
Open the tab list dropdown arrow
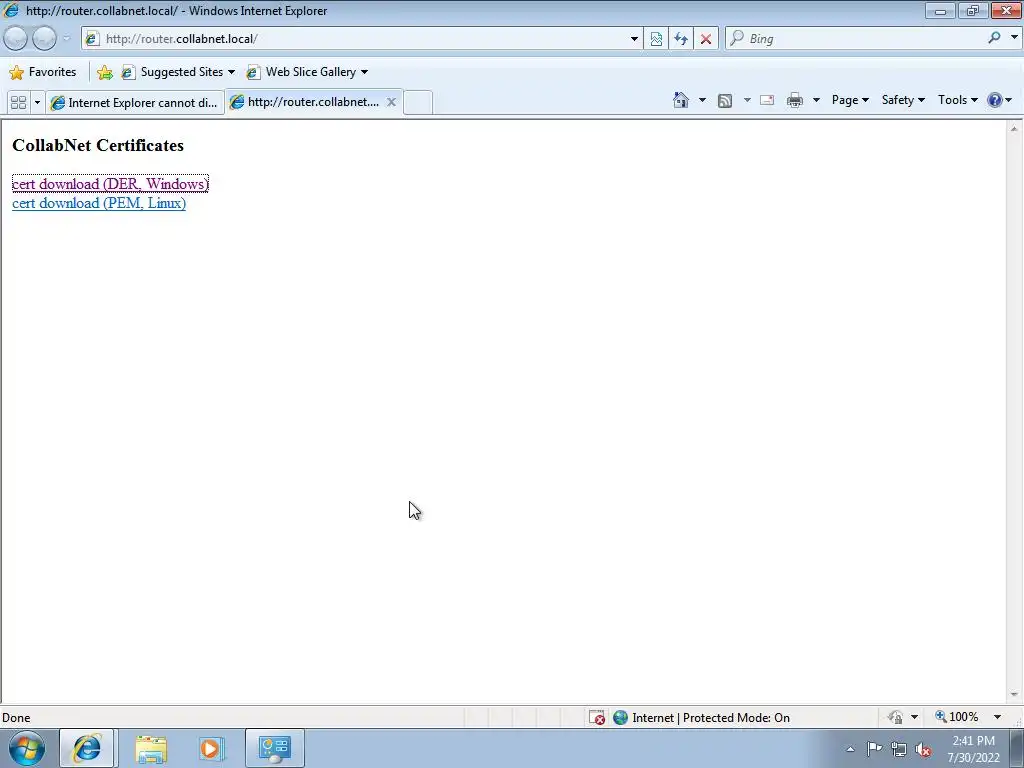pyautogui.click(x=37, y=103)
